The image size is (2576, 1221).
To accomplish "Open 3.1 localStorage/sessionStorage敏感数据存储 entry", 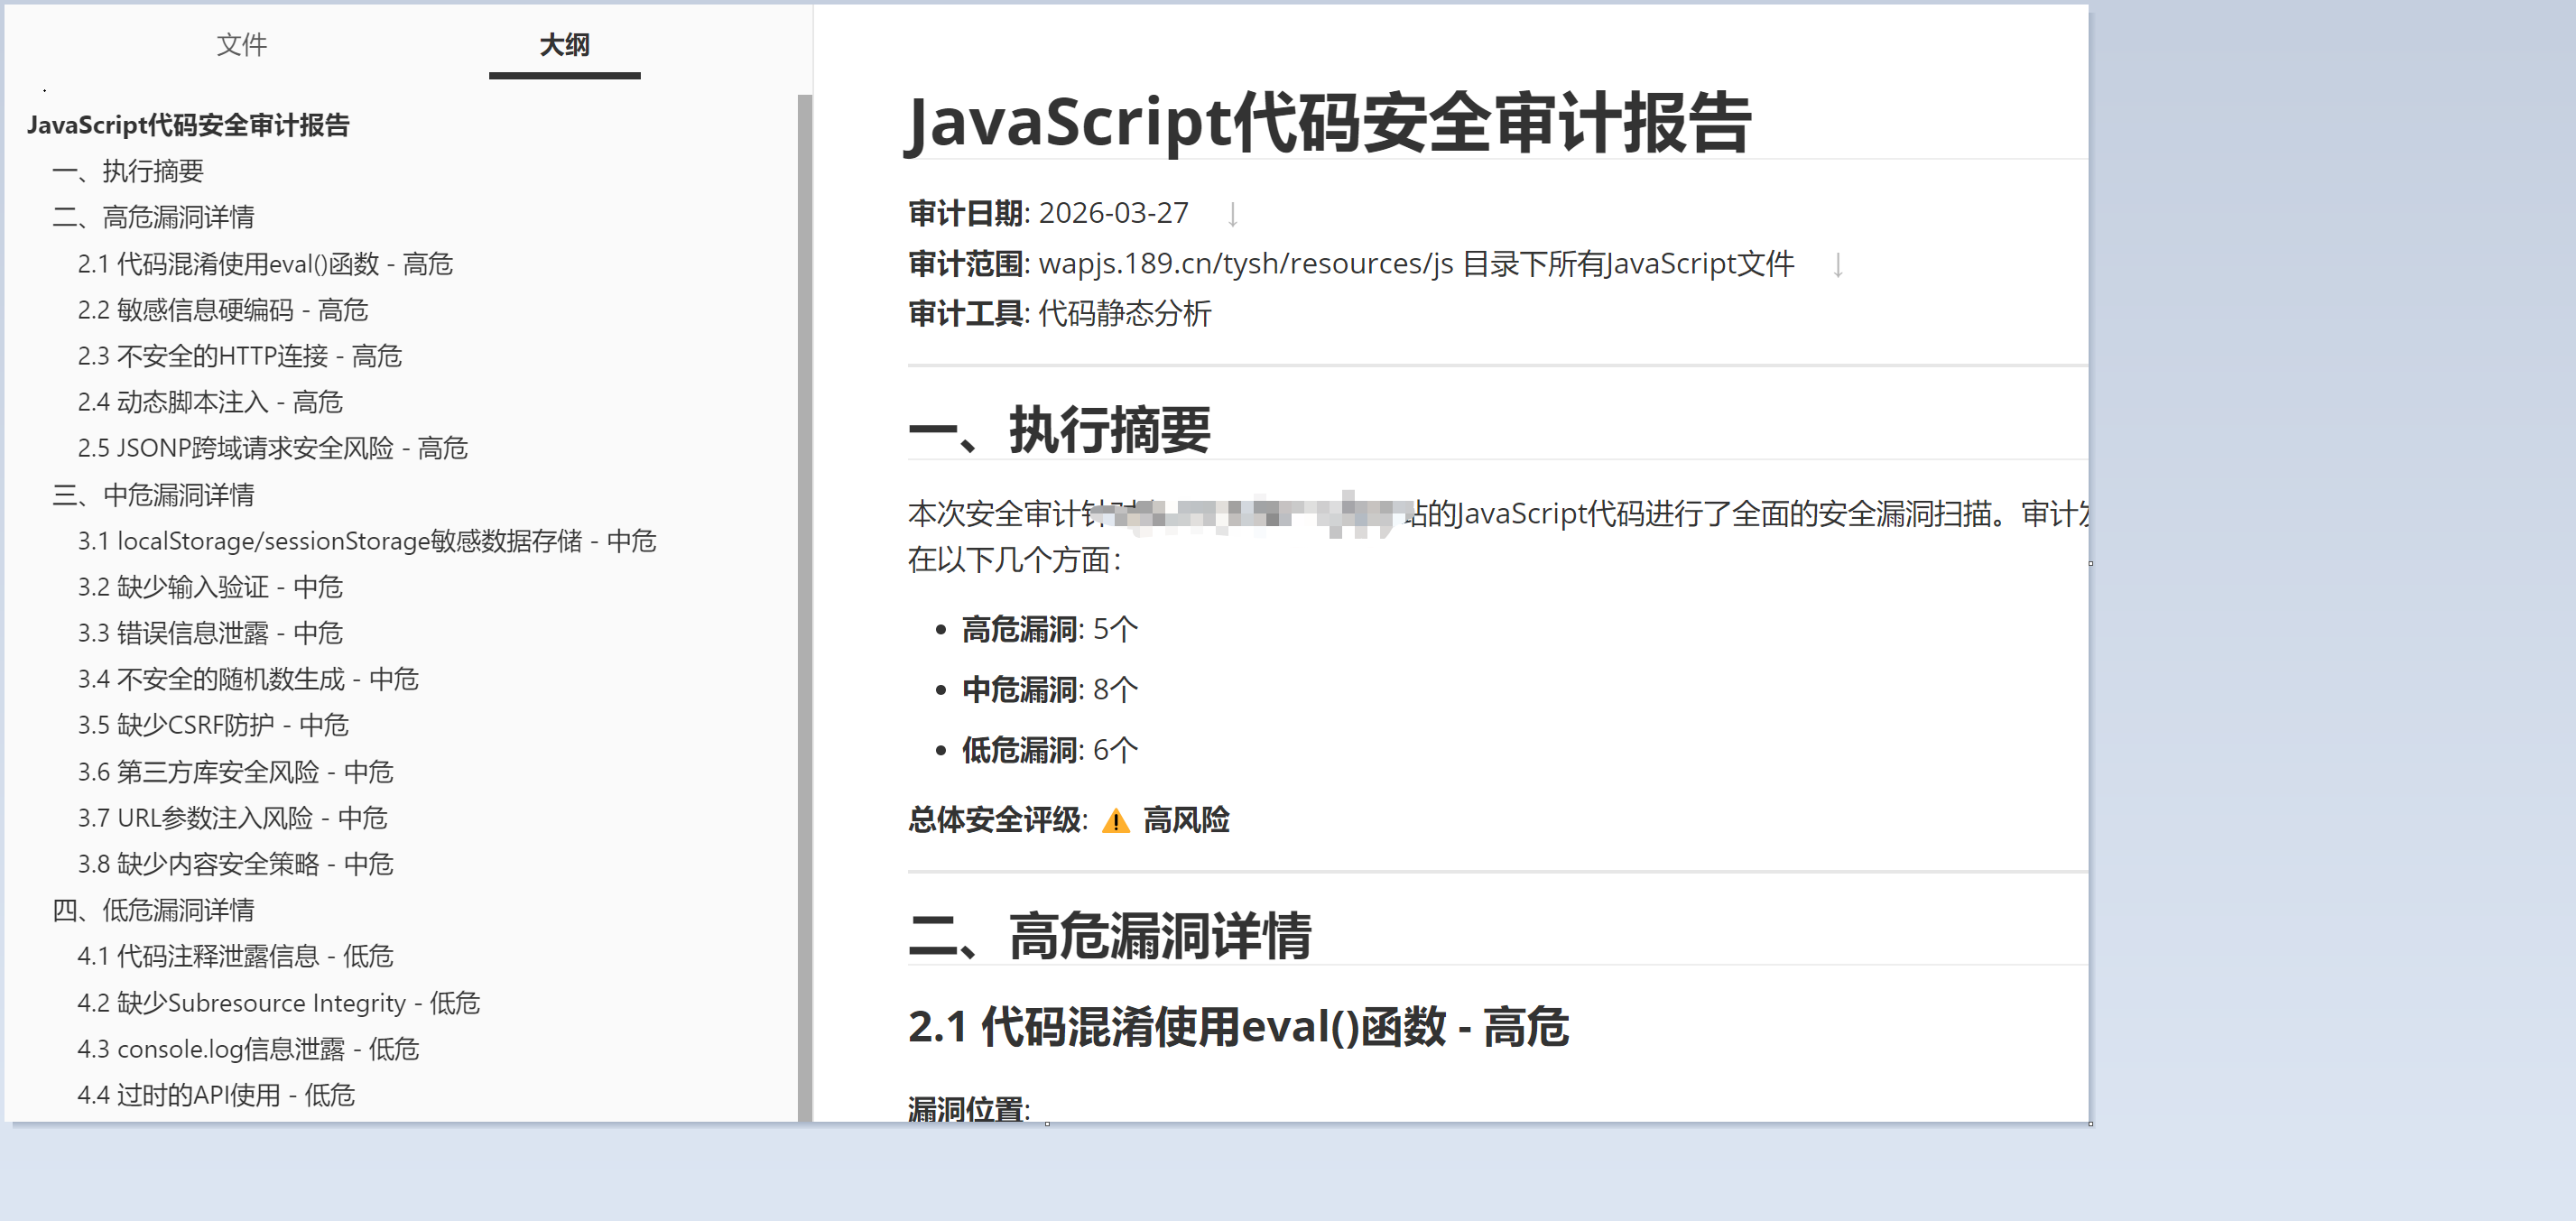I will point(366,541).
